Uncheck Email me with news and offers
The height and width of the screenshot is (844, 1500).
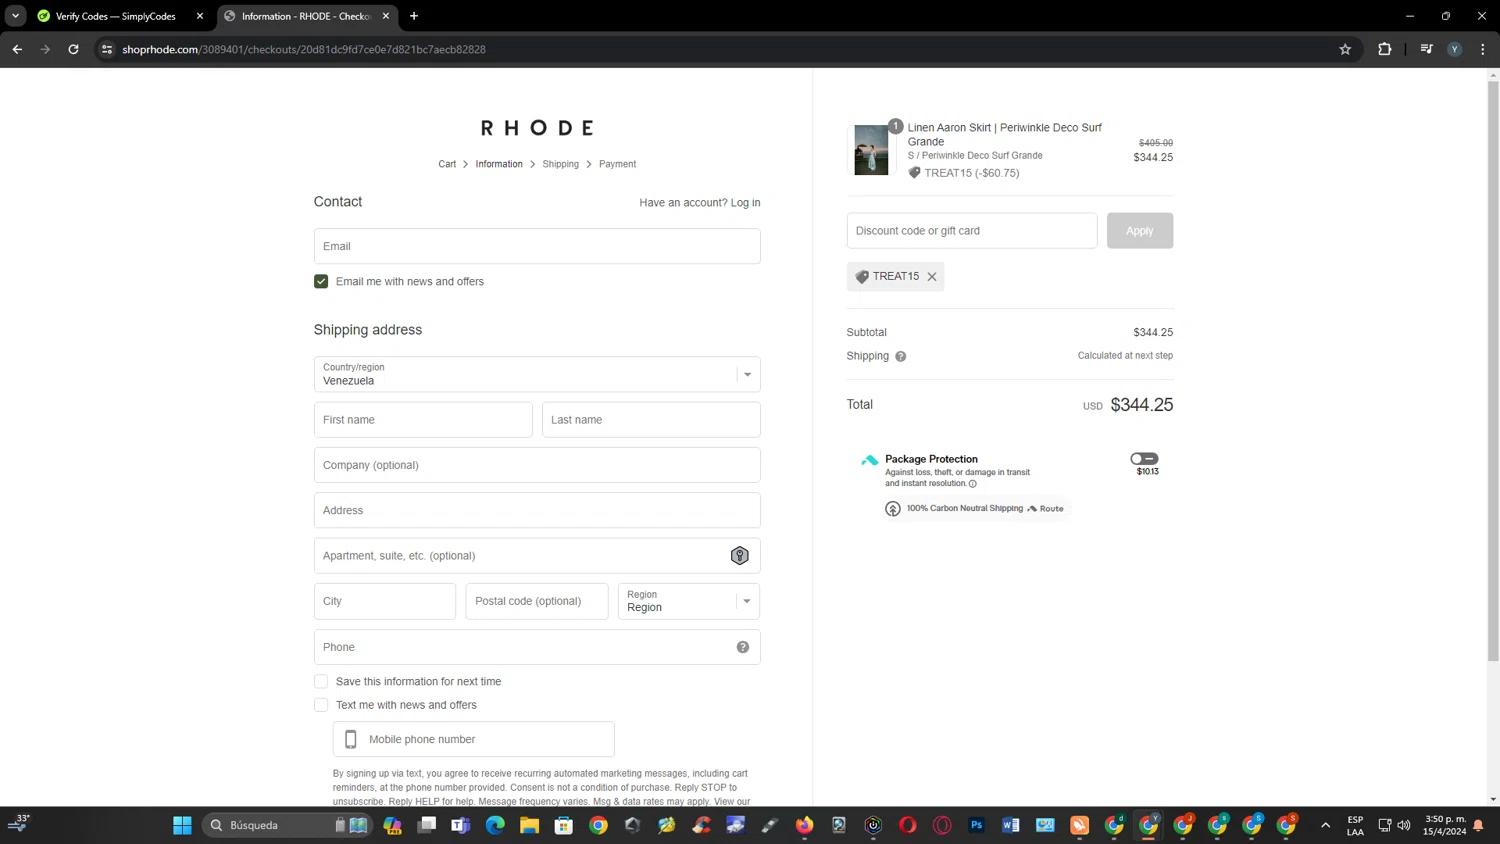[321, 282]
